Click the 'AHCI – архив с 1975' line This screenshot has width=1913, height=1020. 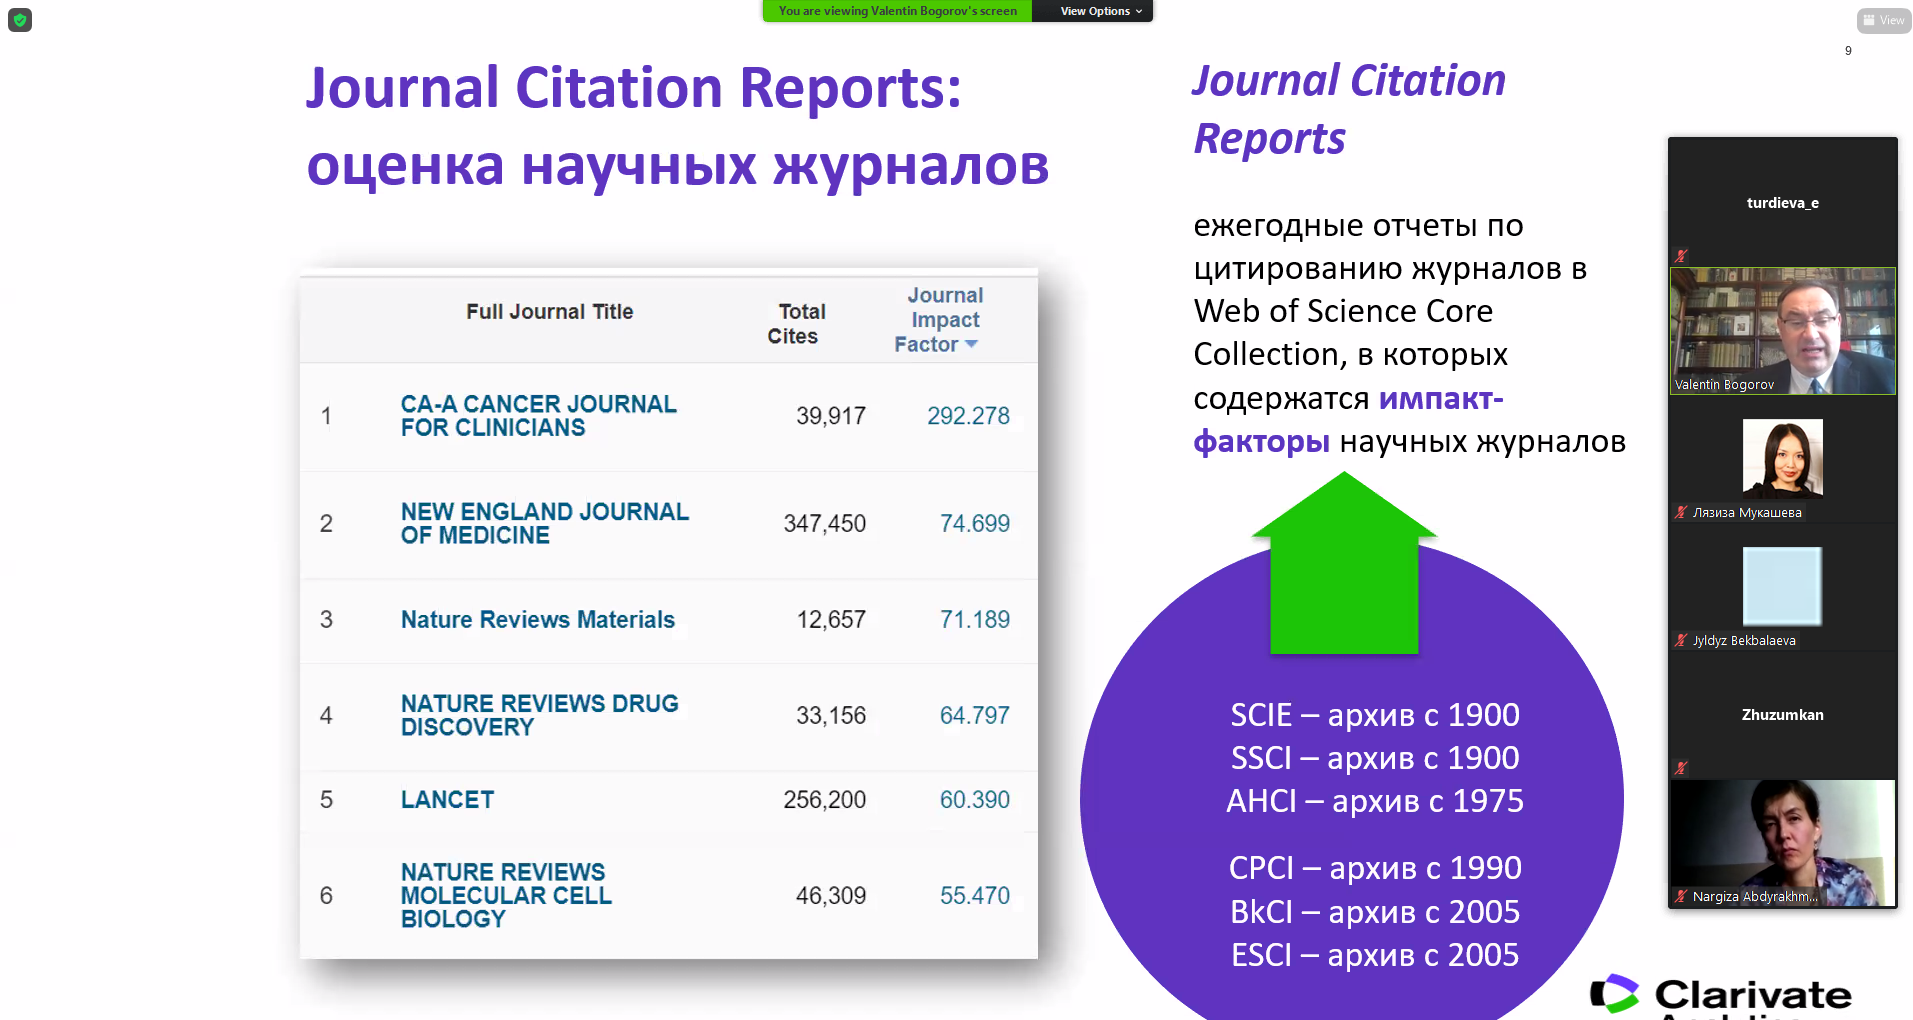[x=1375, y=801]
